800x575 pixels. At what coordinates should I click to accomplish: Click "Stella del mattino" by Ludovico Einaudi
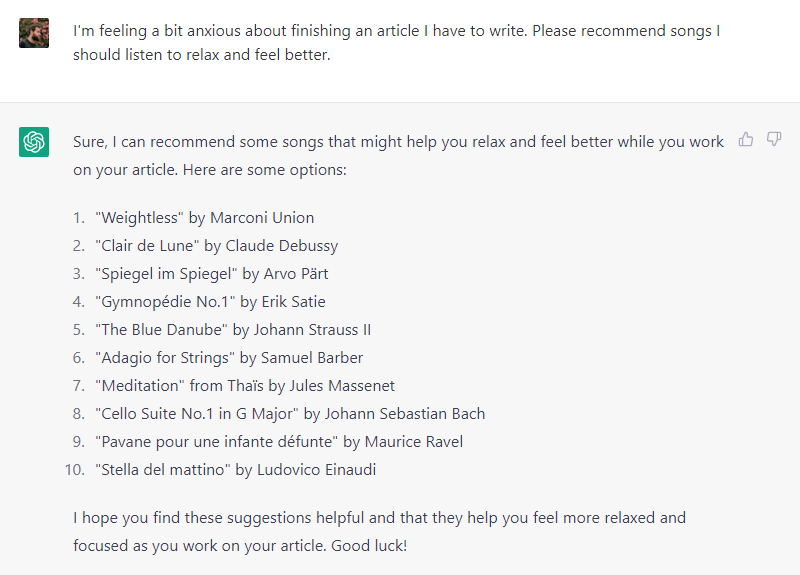pyautogui.click(x=236, y=470)
